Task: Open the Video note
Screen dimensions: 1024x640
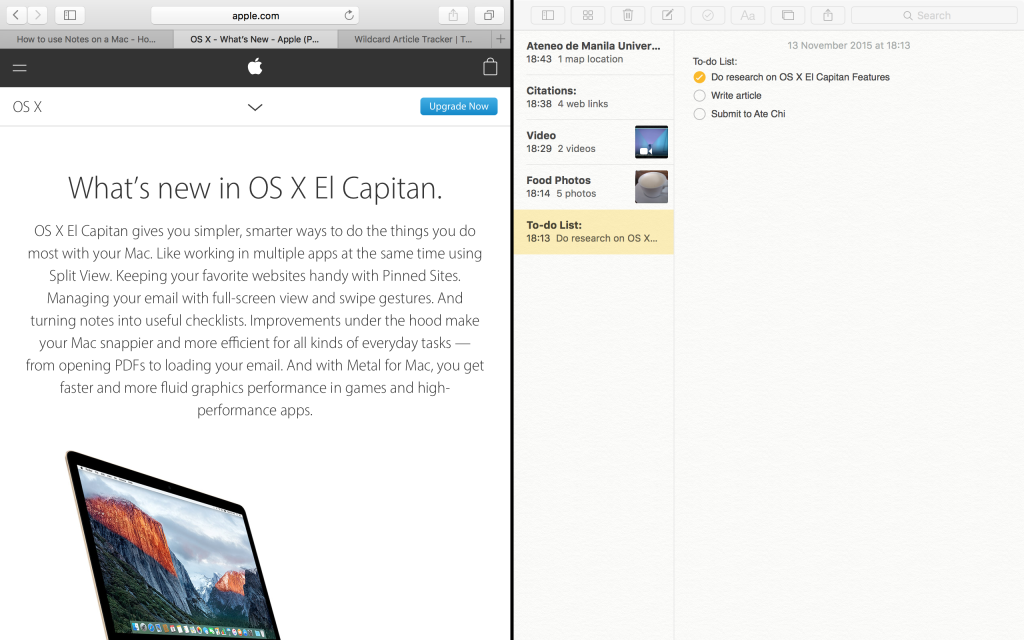Action: tap(594, 142)
